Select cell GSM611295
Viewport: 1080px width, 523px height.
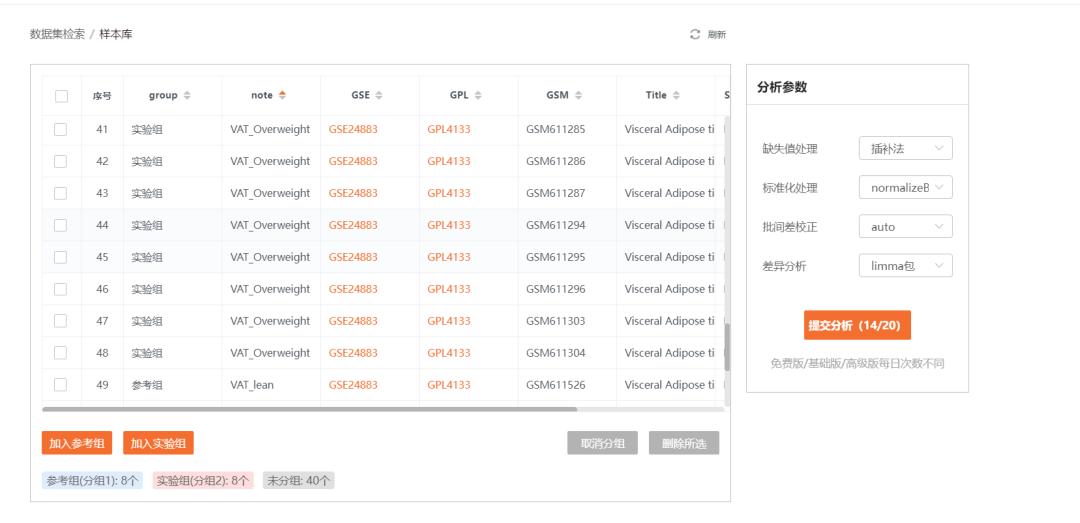555,257
